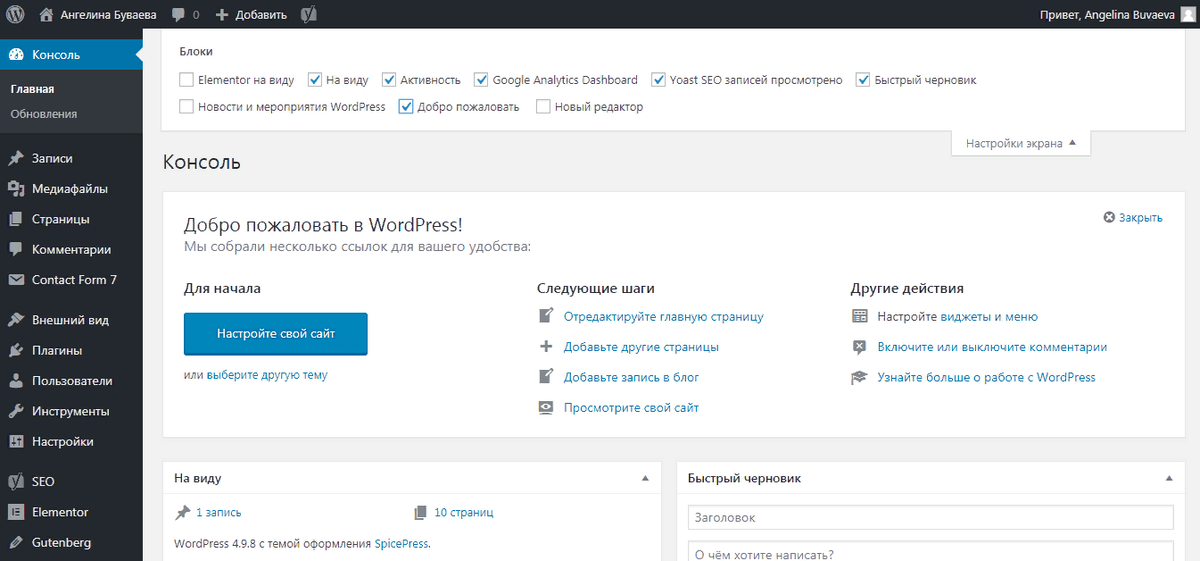
Task: Open Включите или выключите комментарии link
Action: coord(992,347)
